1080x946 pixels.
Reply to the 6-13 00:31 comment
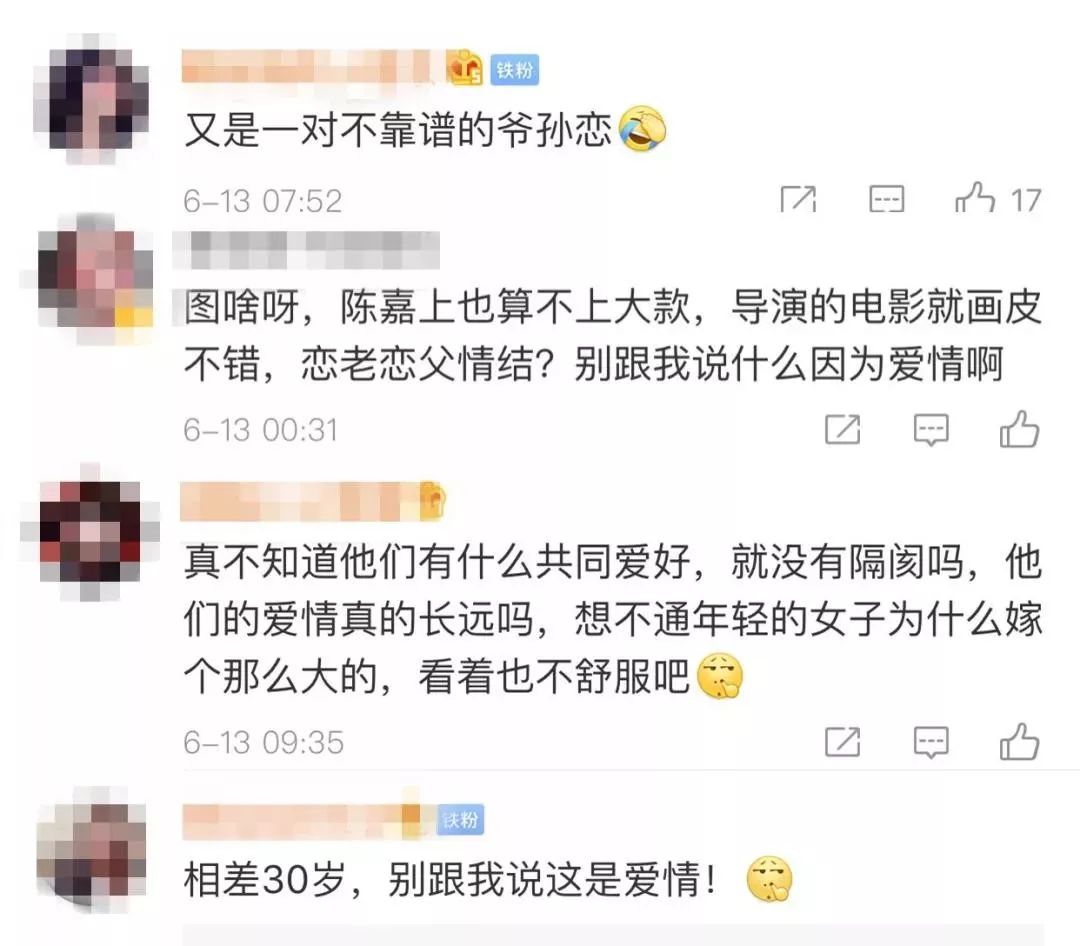tap(931, 430)
